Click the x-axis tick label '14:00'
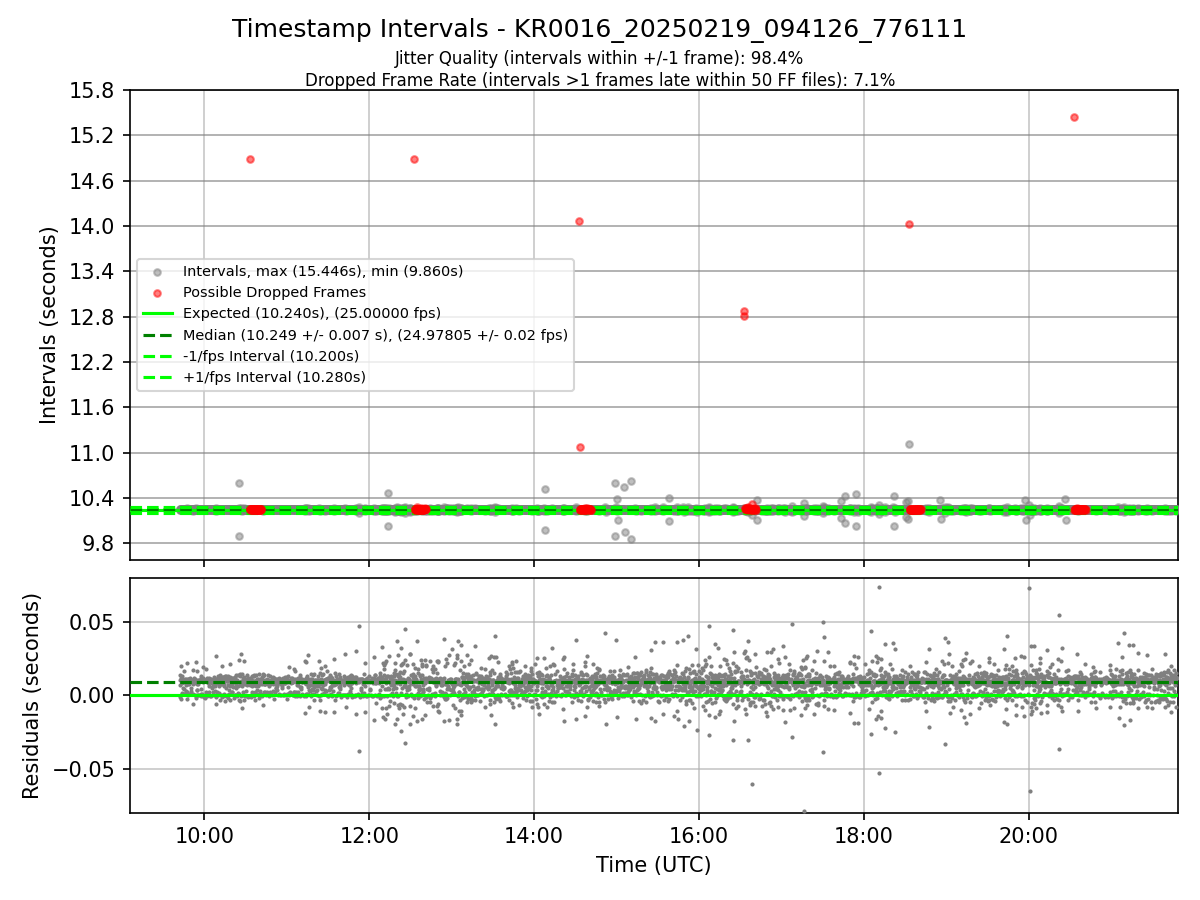This screenshot has height=900, width=1200. pyautogui.click(x=534, y=835)
